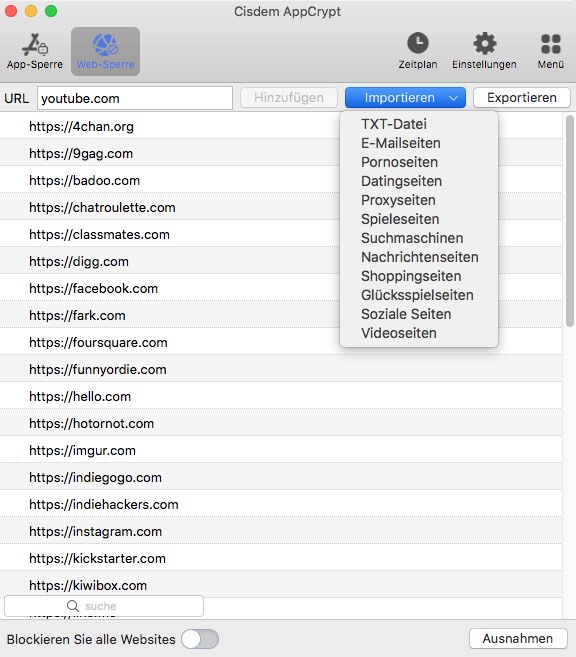Select the https://classmates.com row
The image size is (576, 657).
tap(281, 234)
